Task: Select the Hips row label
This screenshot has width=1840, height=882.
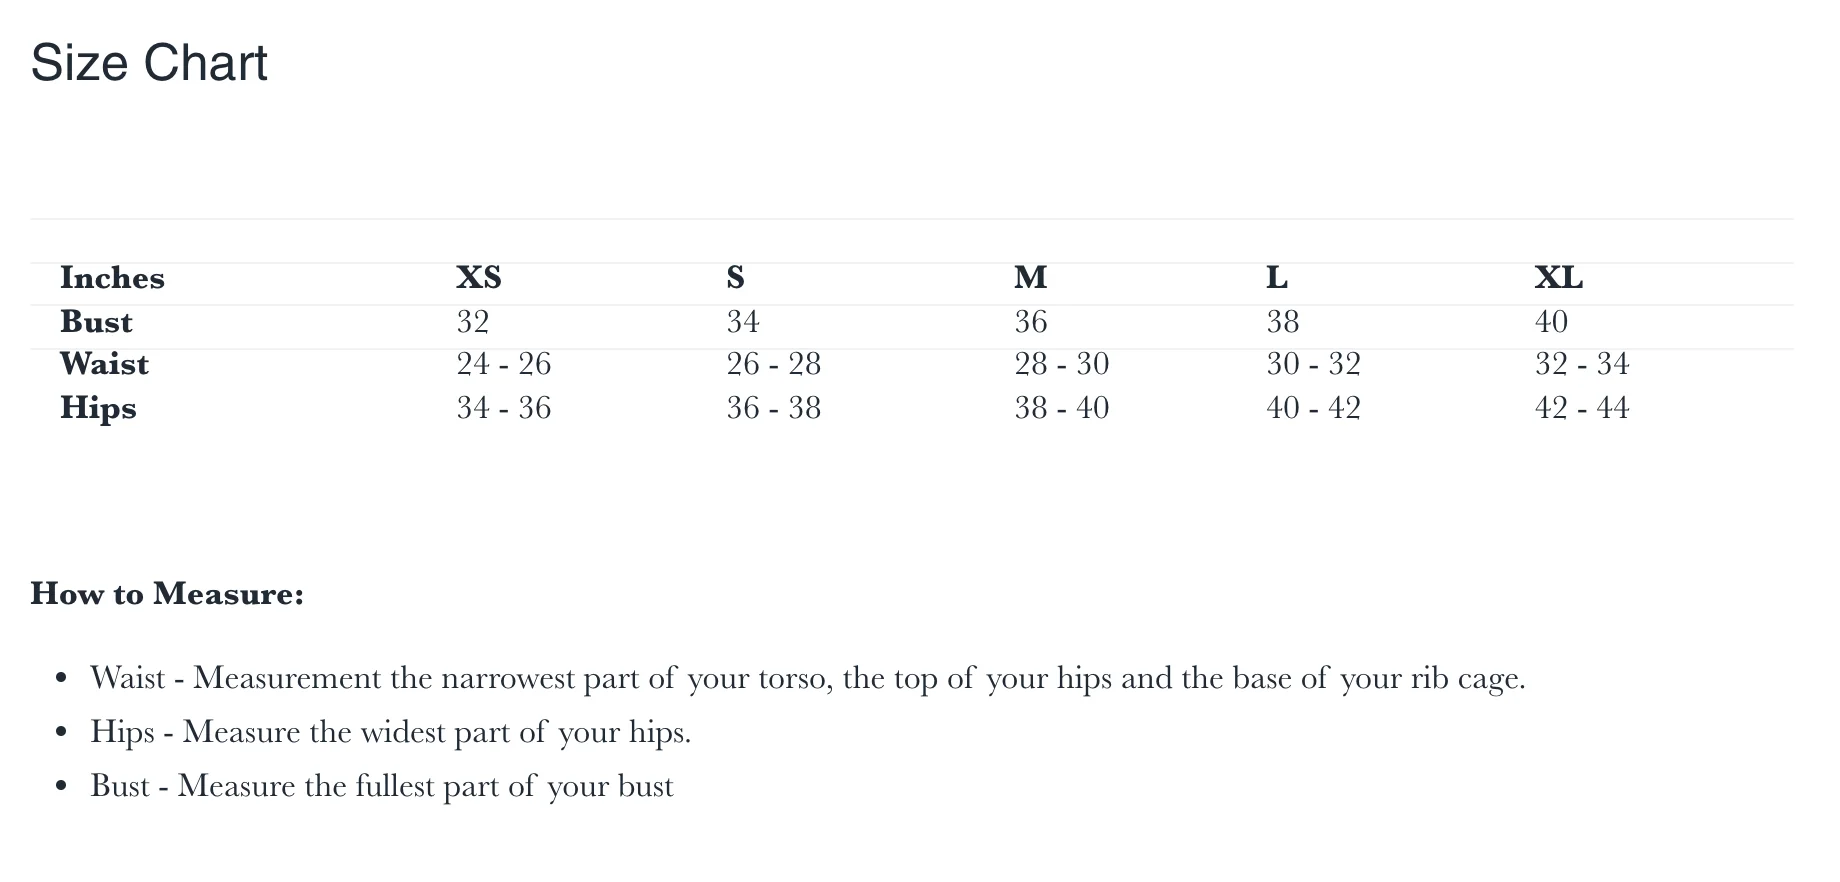Action: pyautogui.click(x=98, y=408)
